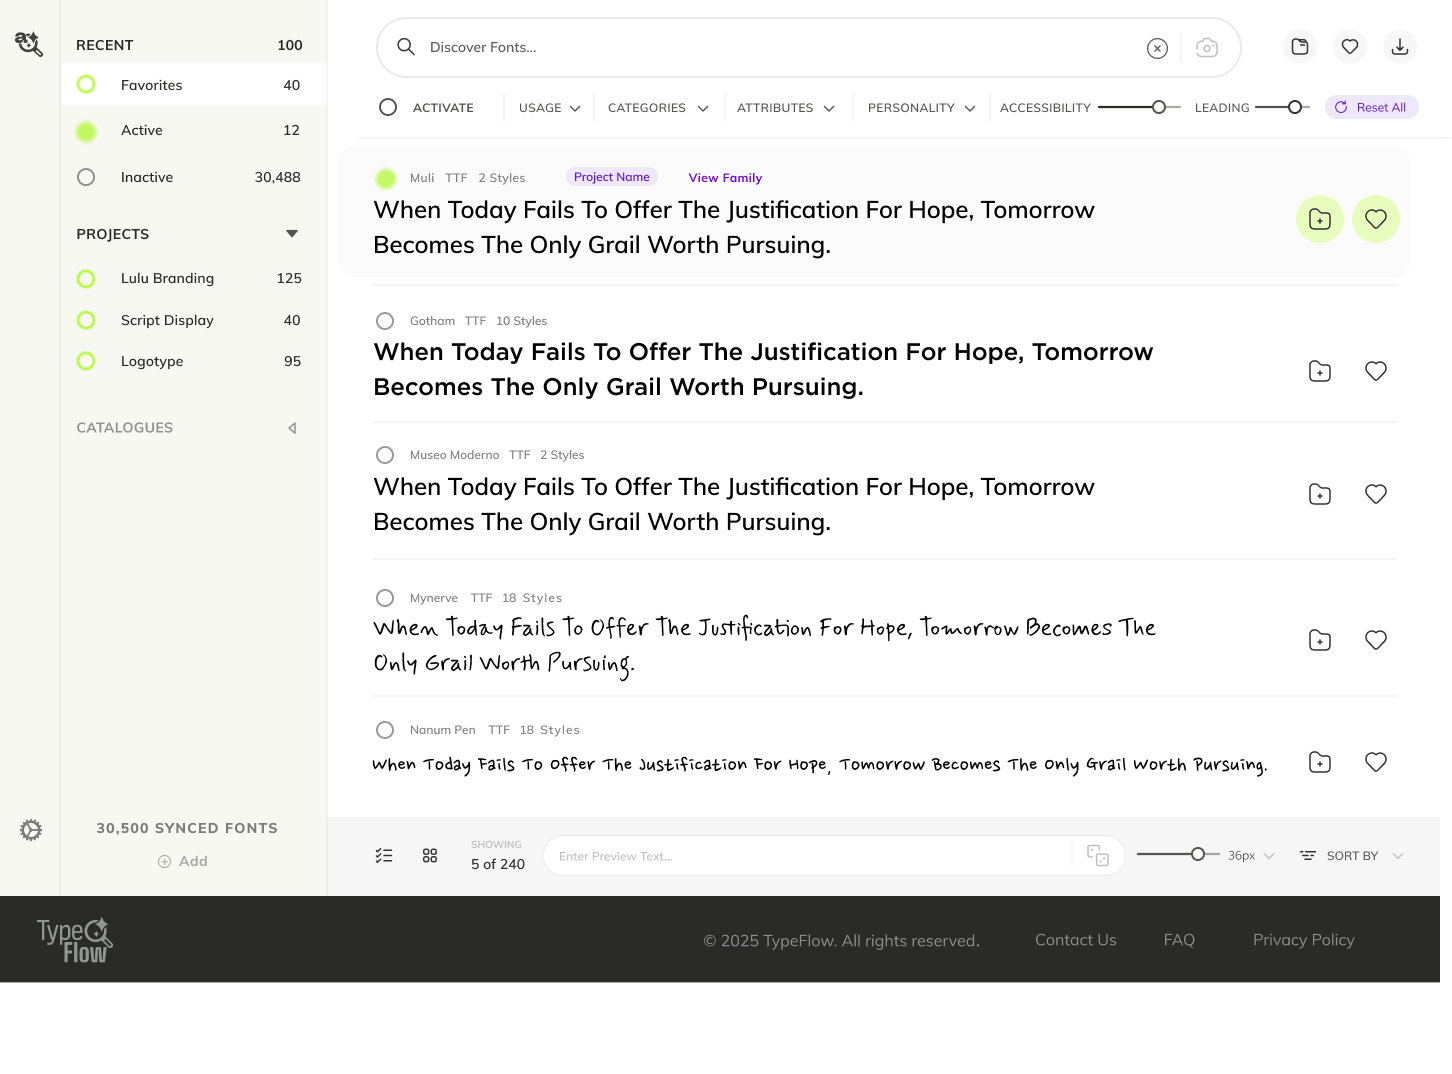Image resolution: width=1452 pixels, height=1074 pixels.
Task: Click the Nanum Pen font preview text
Action: pos(820,764)
